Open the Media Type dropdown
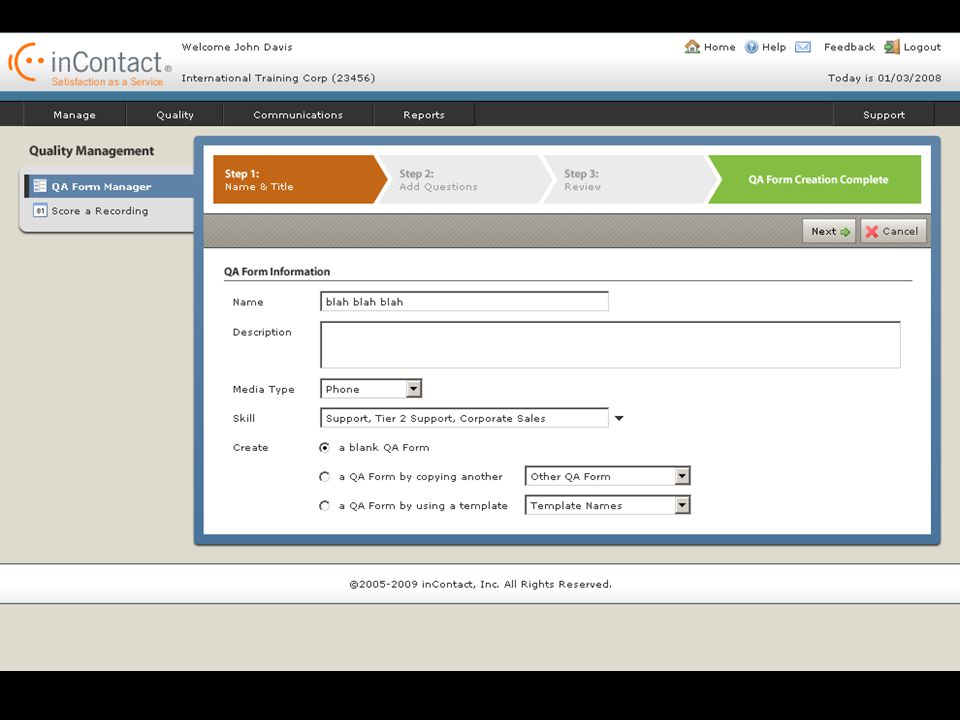The image size is (960, 720). [414, 389]
